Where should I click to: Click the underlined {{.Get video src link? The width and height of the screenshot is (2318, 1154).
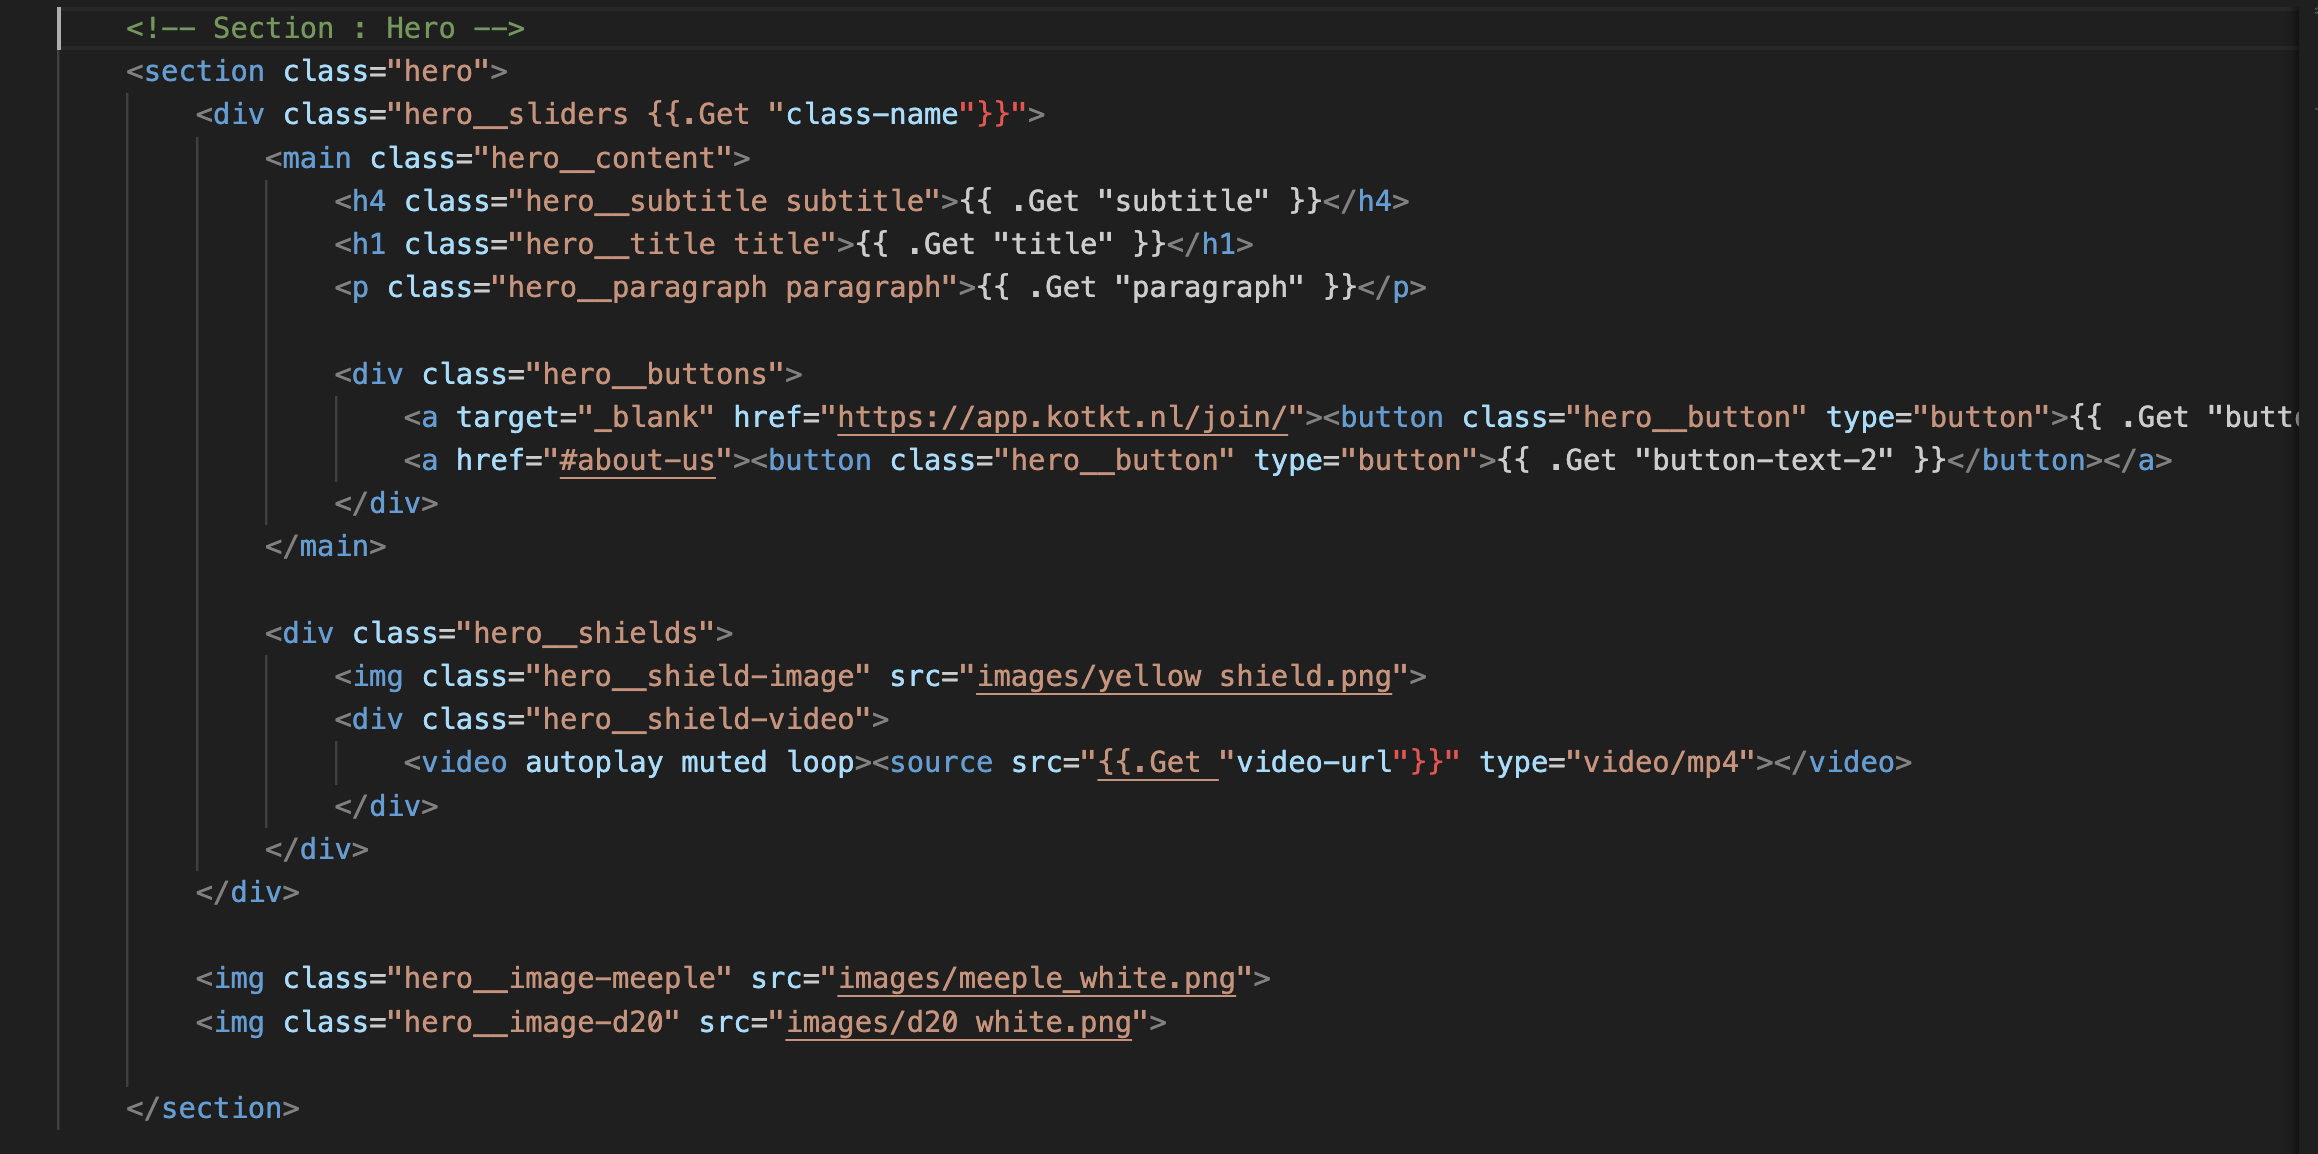click(1157, 763)
